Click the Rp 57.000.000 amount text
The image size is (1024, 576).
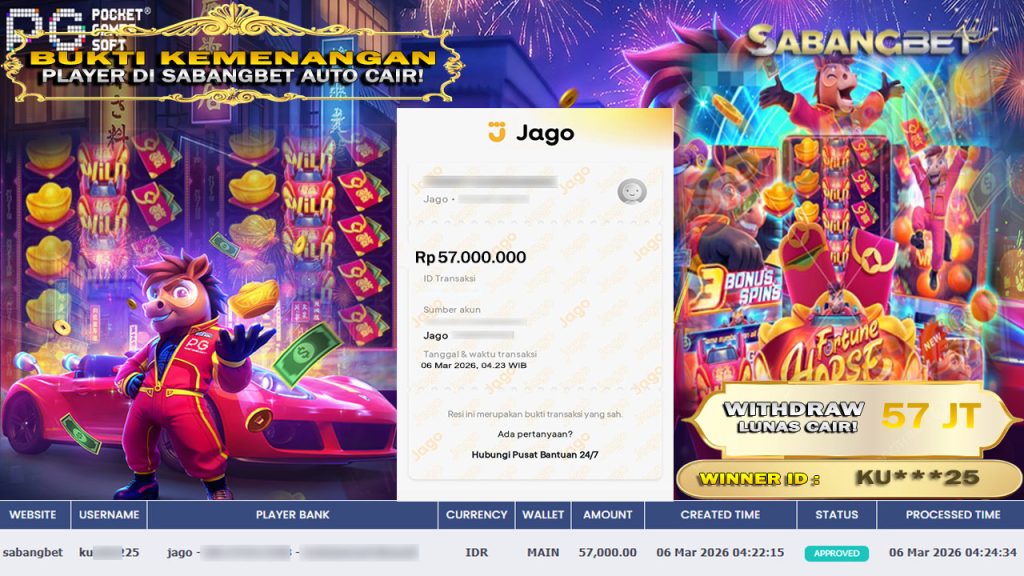pos(470,257)
